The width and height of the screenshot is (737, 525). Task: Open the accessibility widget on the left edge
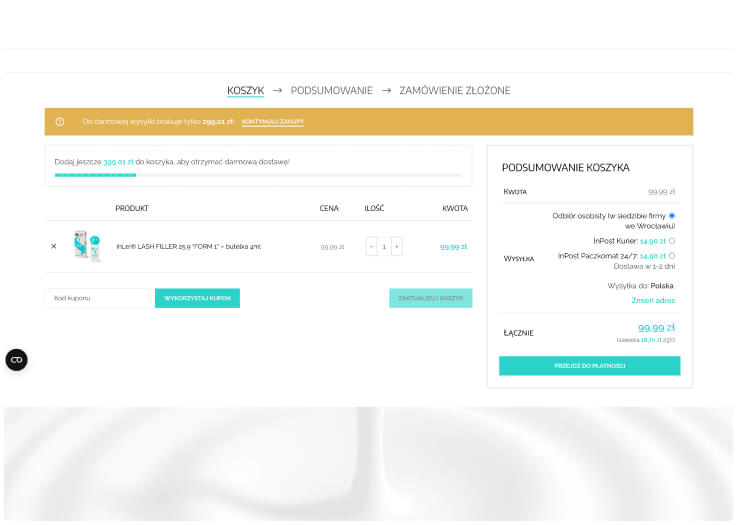coord(16,360)
